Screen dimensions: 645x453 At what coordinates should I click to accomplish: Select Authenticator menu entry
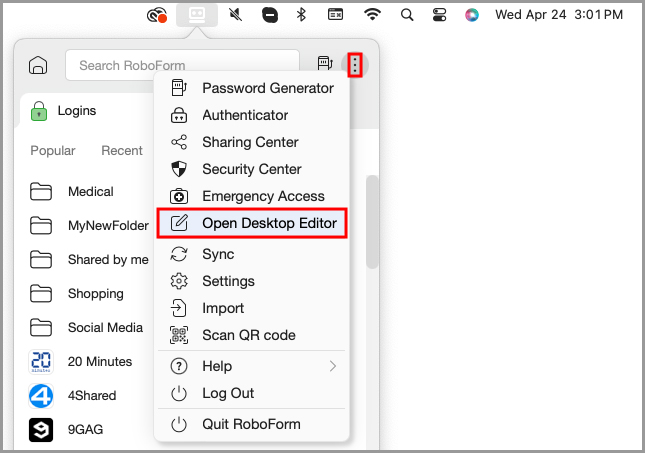[252, 115]
